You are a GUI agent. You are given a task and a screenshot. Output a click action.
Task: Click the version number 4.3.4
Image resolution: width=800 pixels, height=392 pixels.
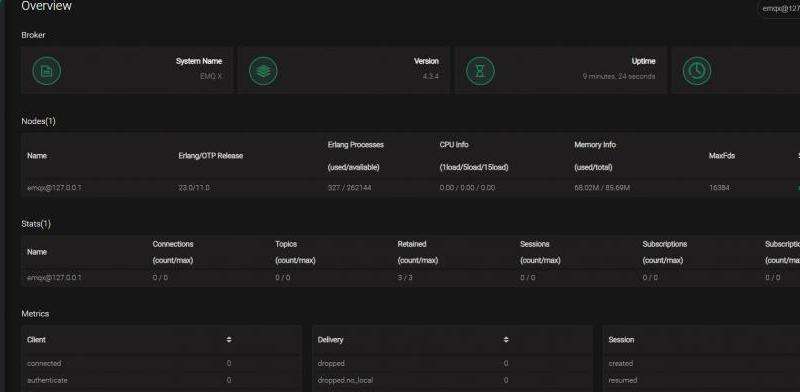click(431, 76)
